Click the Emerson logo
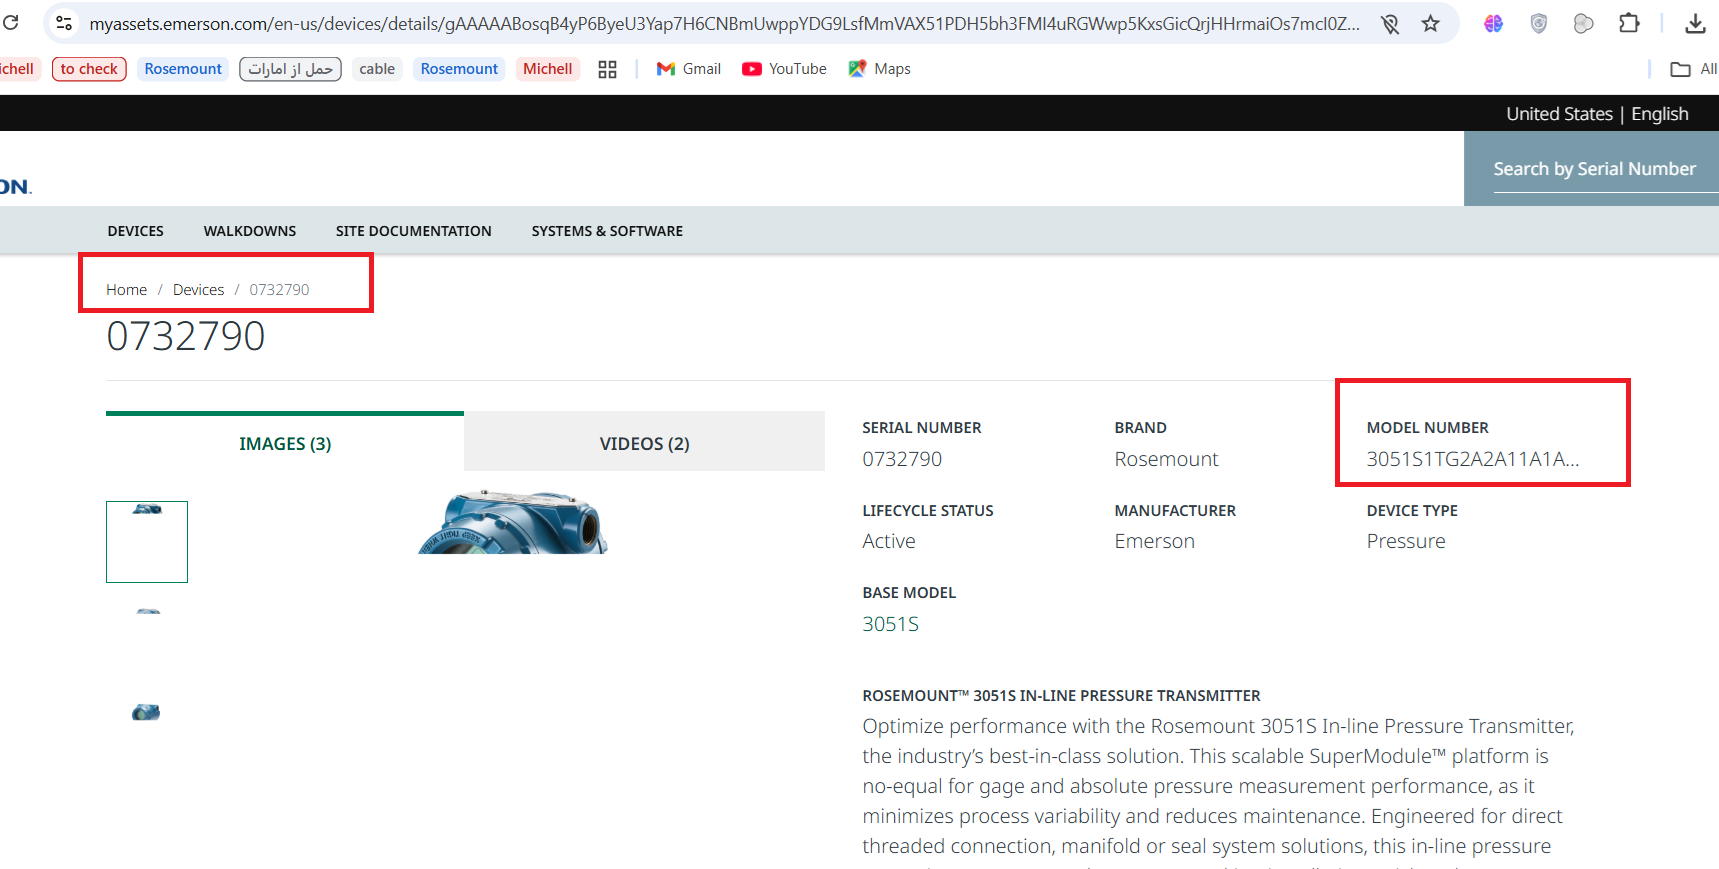This screenshot has height=869, width=1719. click(15, 186)
